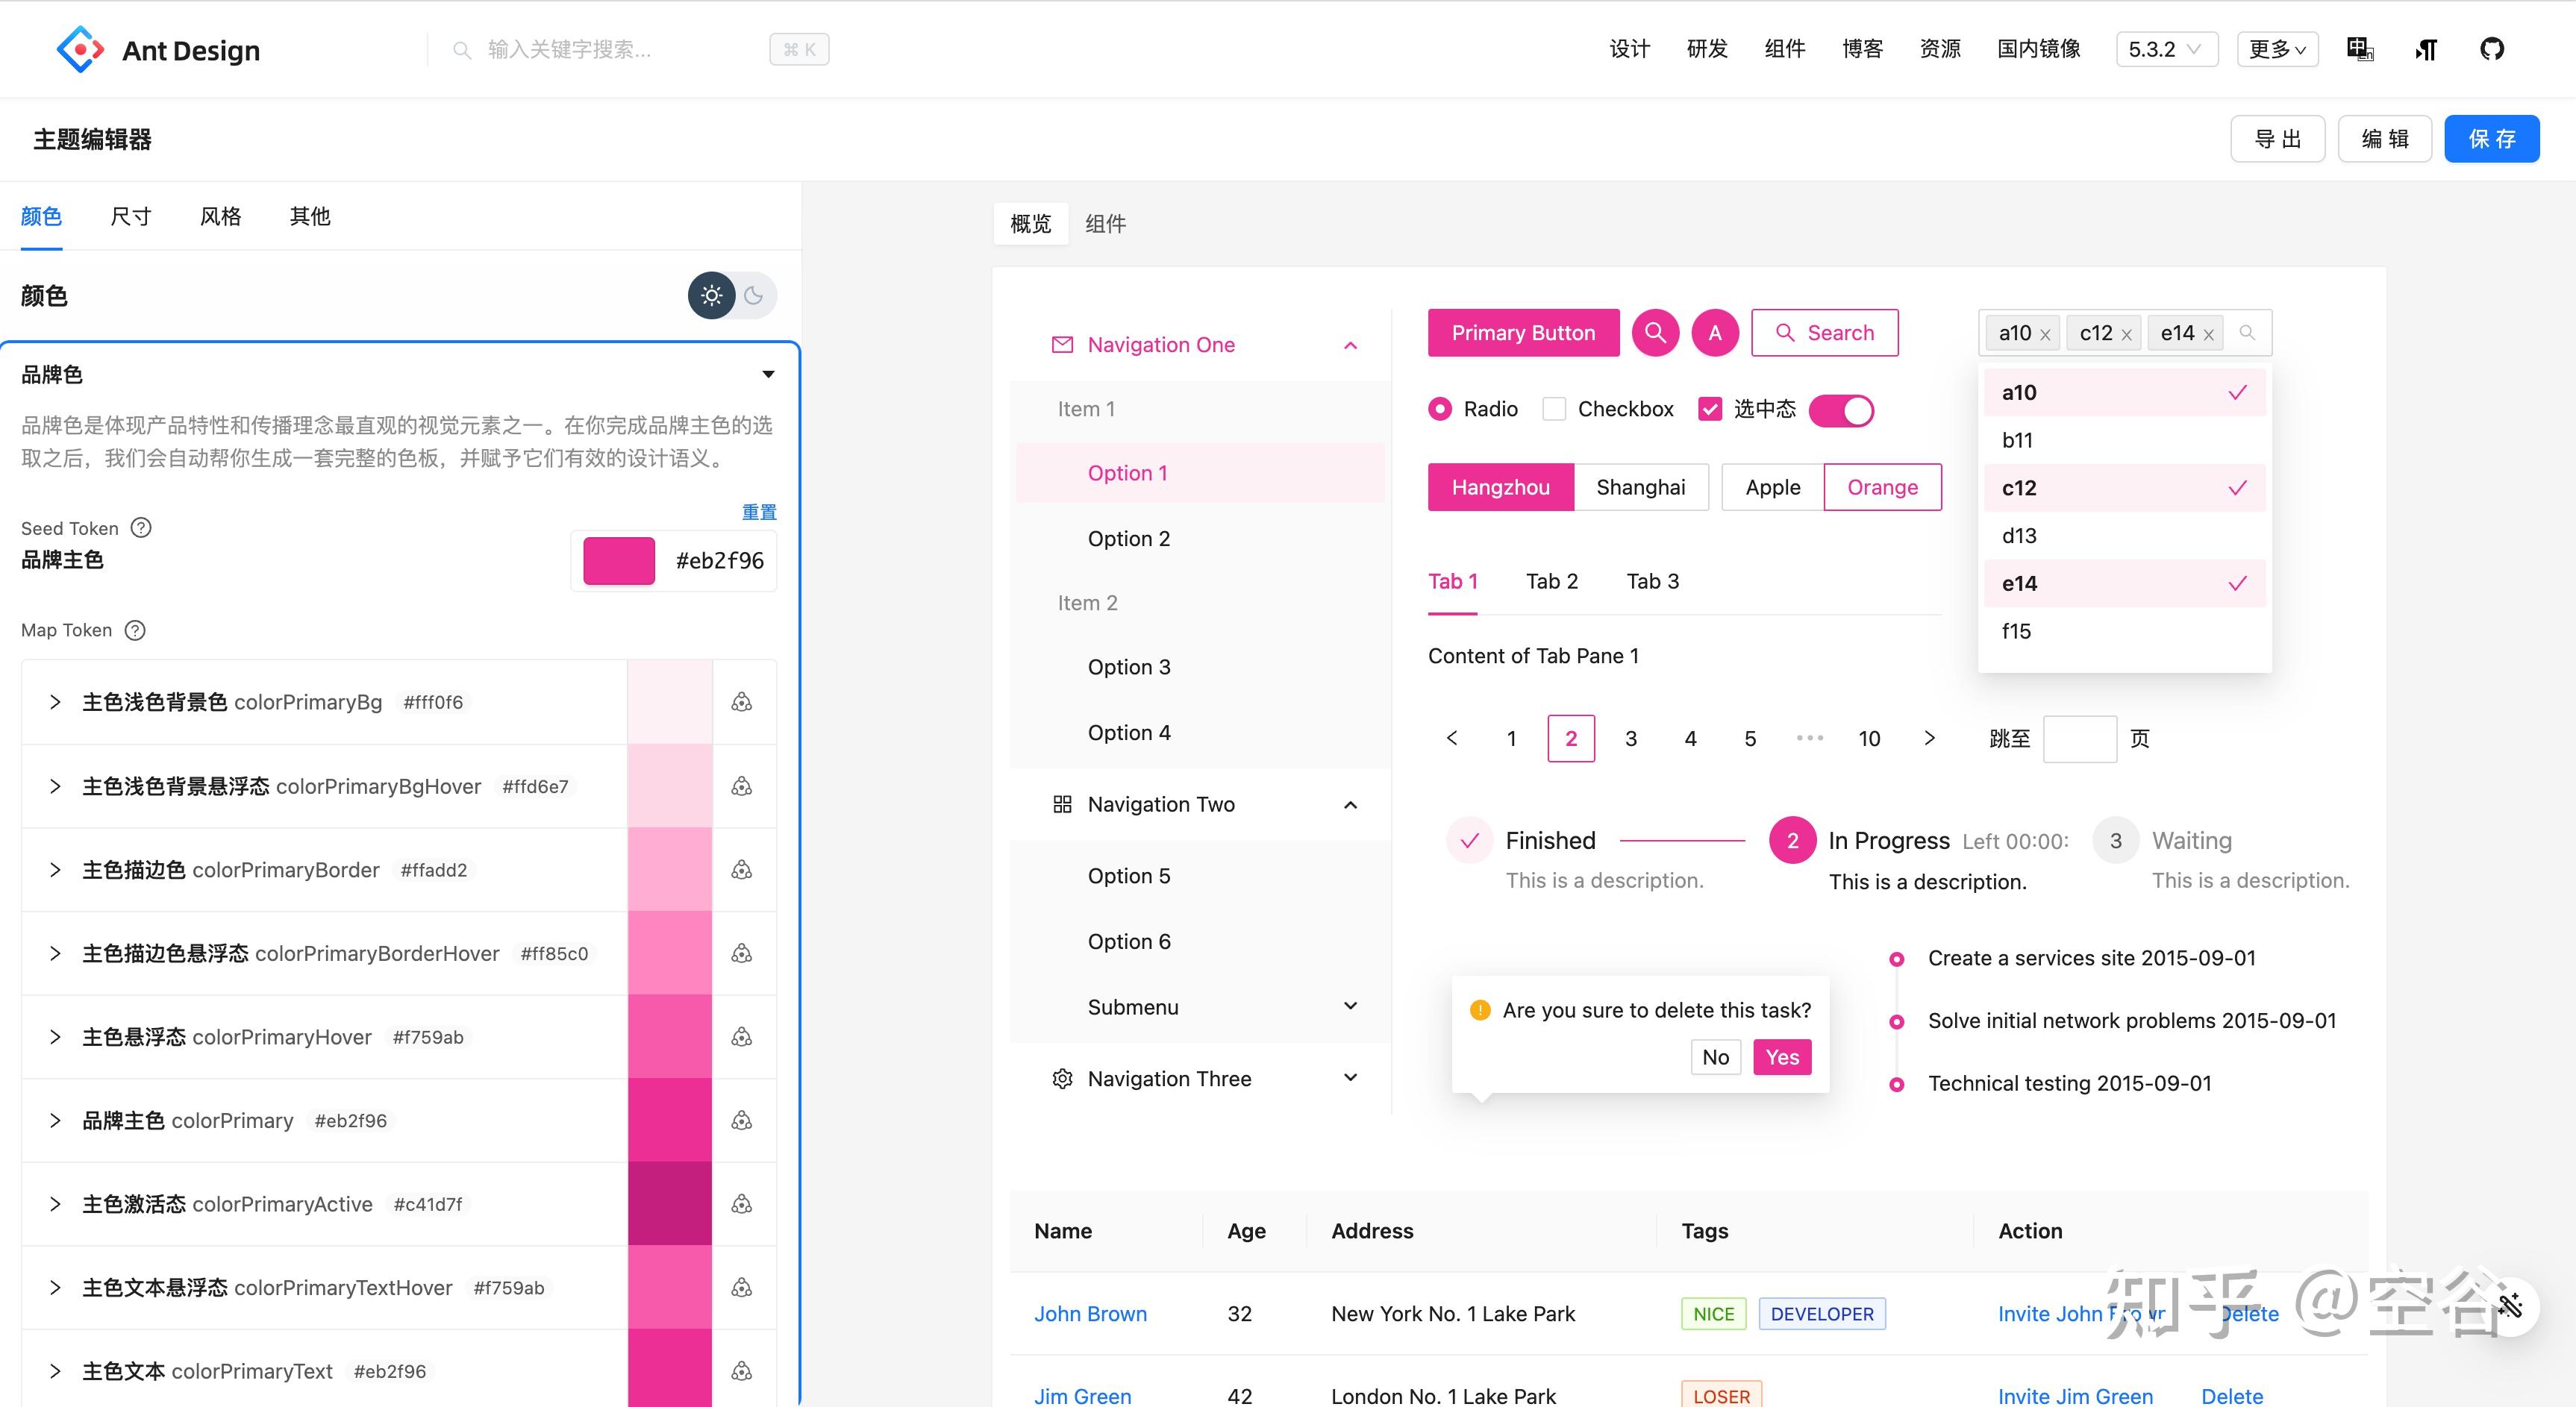Open the GitHub icon in header
Viewport: 2576px width, 1407px height.
(2491, 49)
